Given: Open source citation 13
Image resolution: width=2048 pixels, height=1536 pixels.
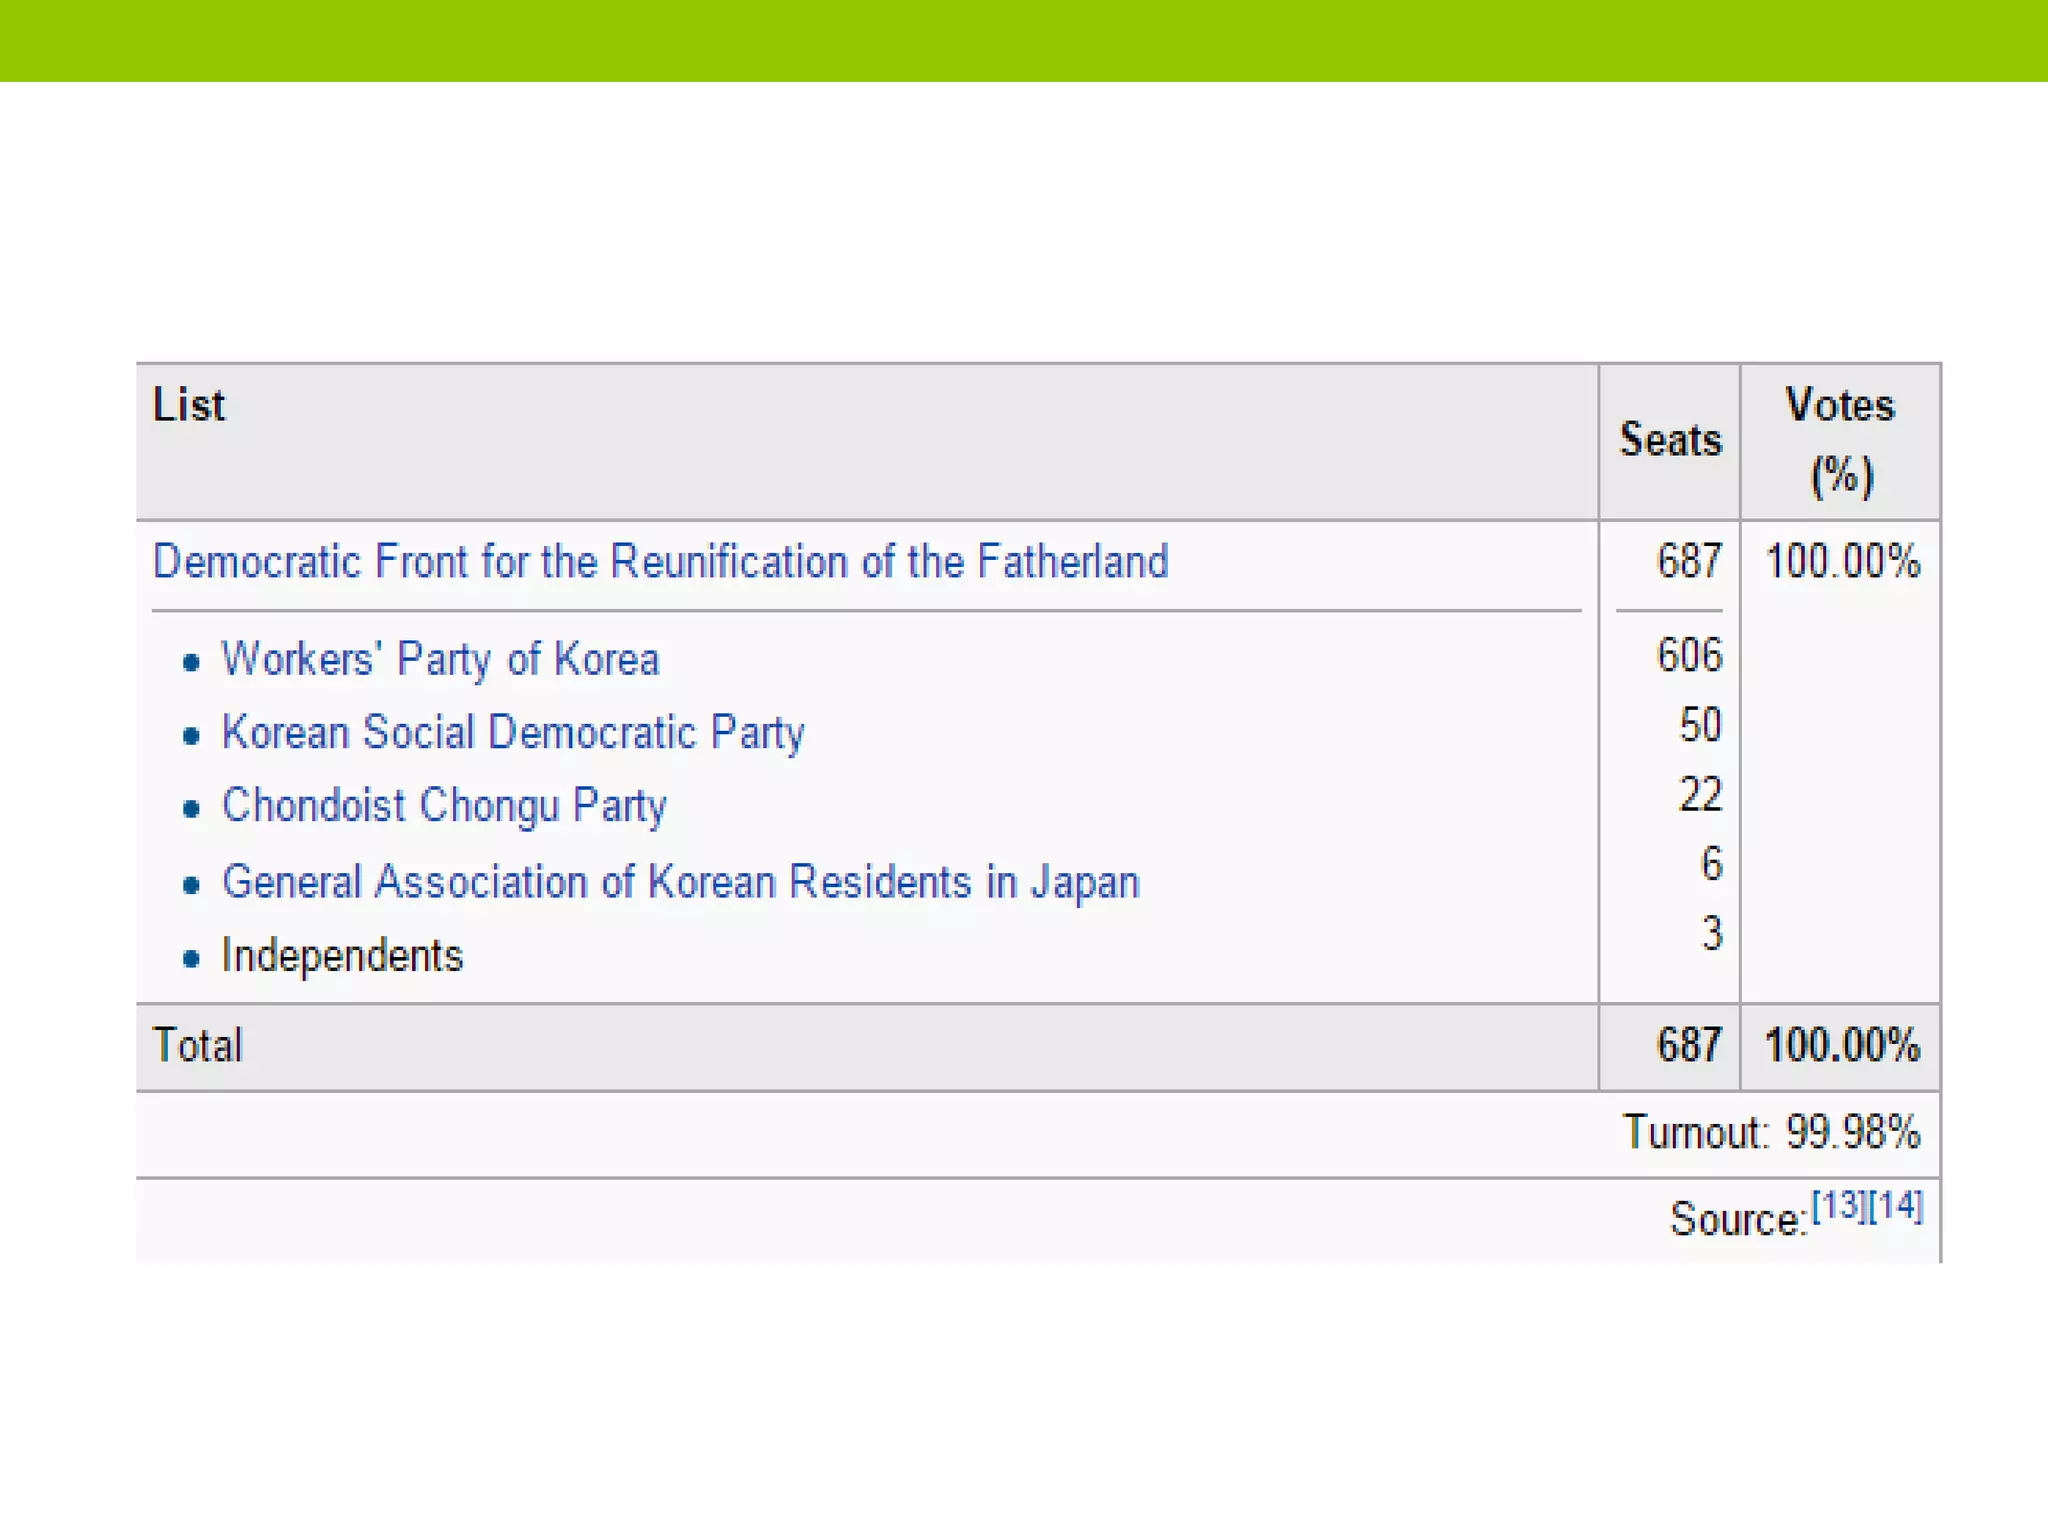Looking at the screenshot, I should (x=1838, y=1205).
